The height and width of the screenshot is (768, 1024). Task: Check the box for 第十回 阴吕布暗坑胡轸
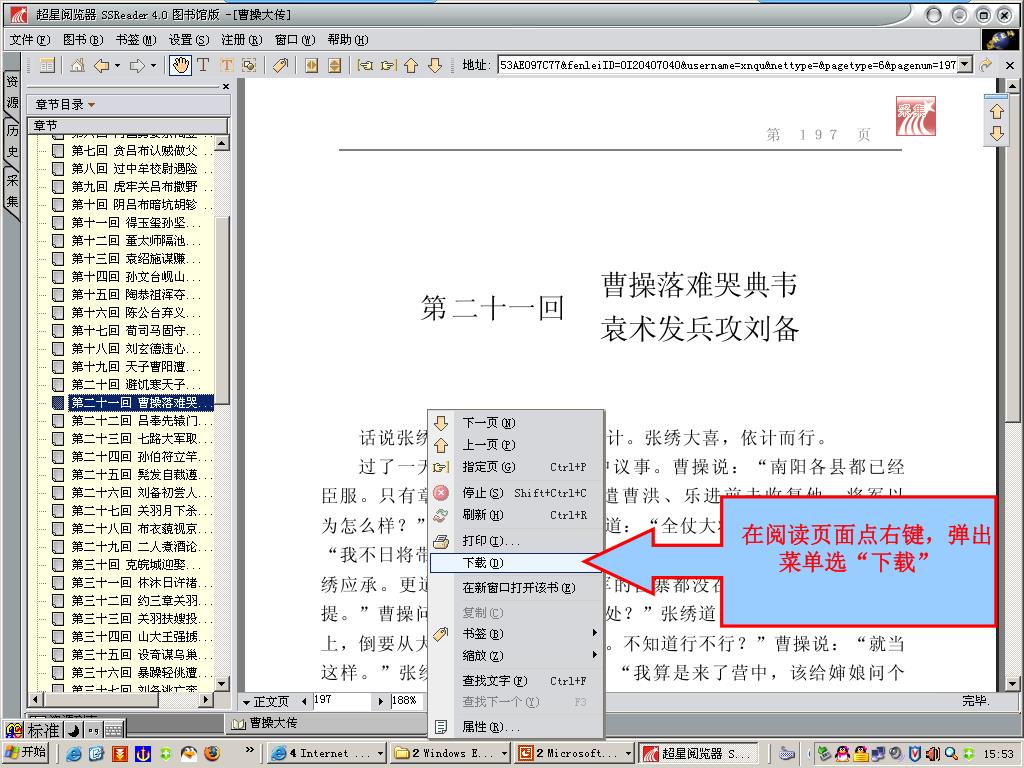(58, 204)
